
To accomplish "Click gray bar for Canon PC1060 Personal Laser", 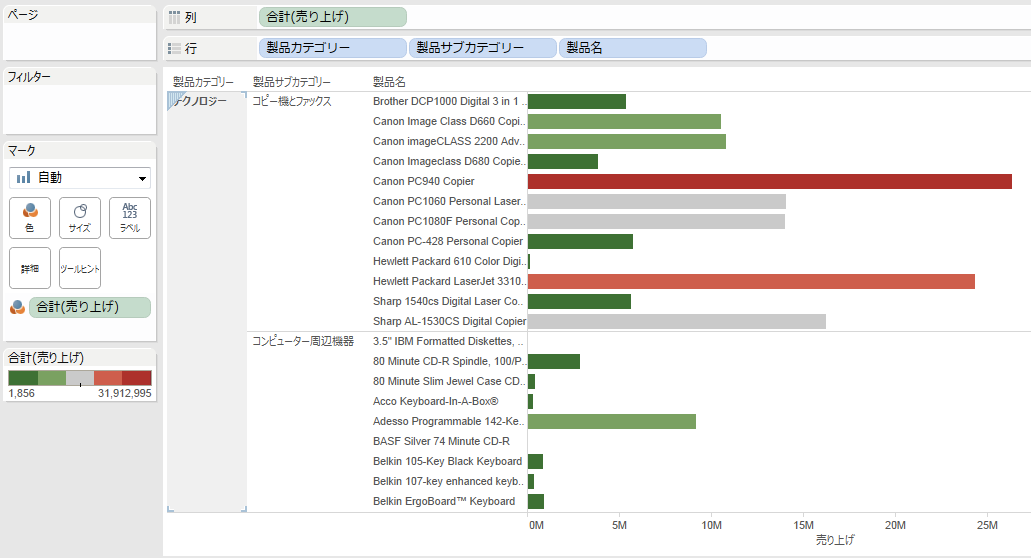I will (657, 201).
